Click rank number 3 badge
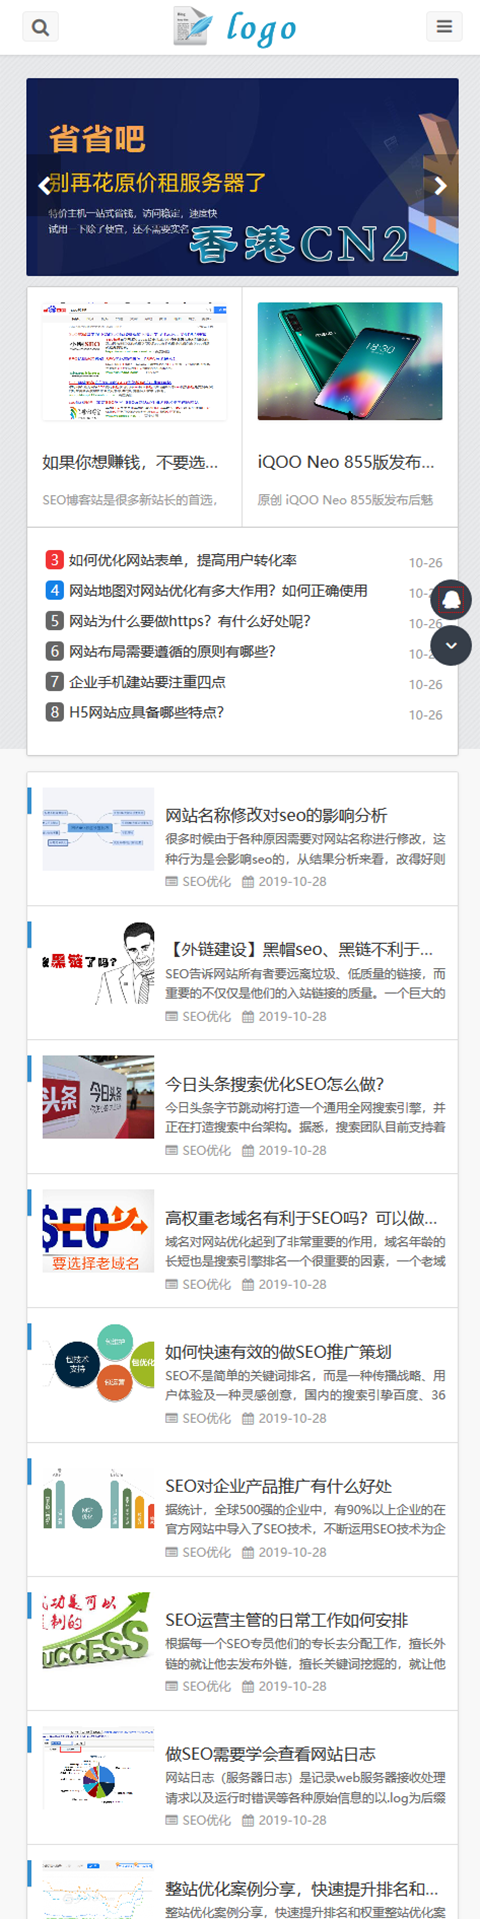Screen dimensions: 480x1919 click(x=55, y=560)
